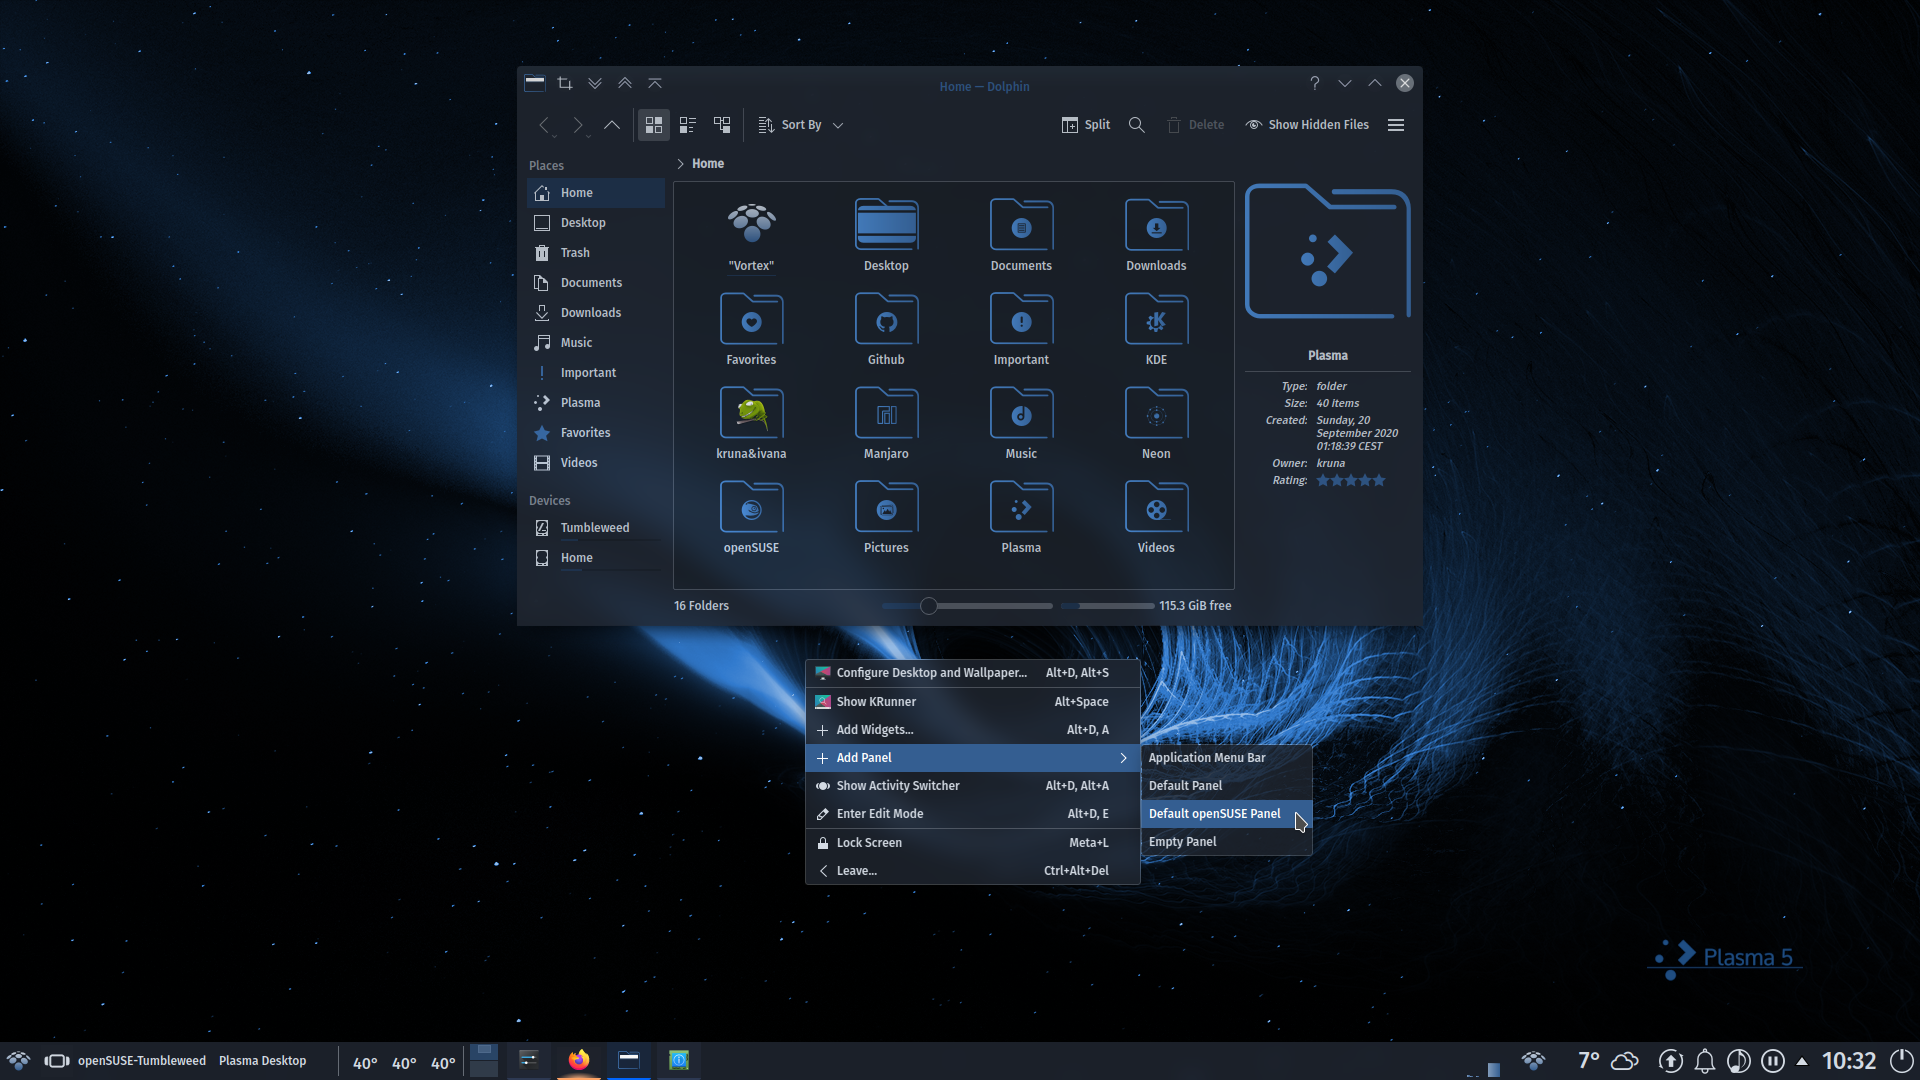
Task: Select Tumbleweed device in sidebar
Action: [x=596, y=528]
